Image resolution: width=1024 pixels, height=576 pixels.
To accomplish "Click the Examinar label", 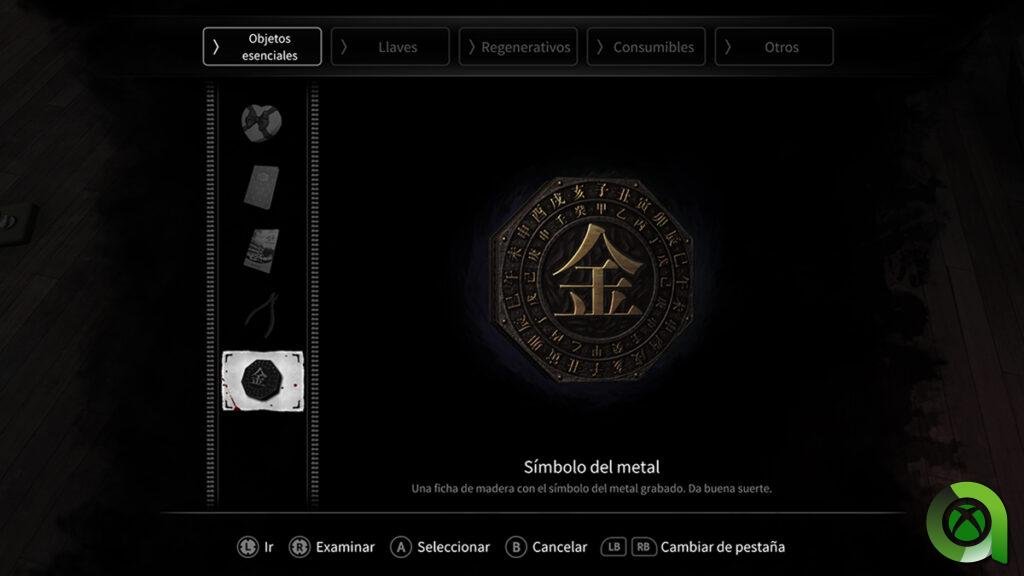I will click(x=345, y=547).
